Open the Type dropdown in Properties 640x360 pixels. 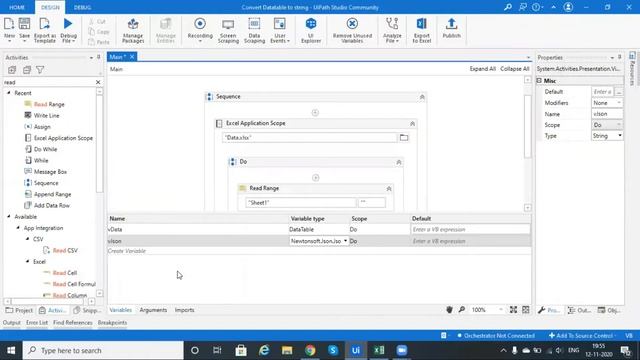(x=620, y=136)
